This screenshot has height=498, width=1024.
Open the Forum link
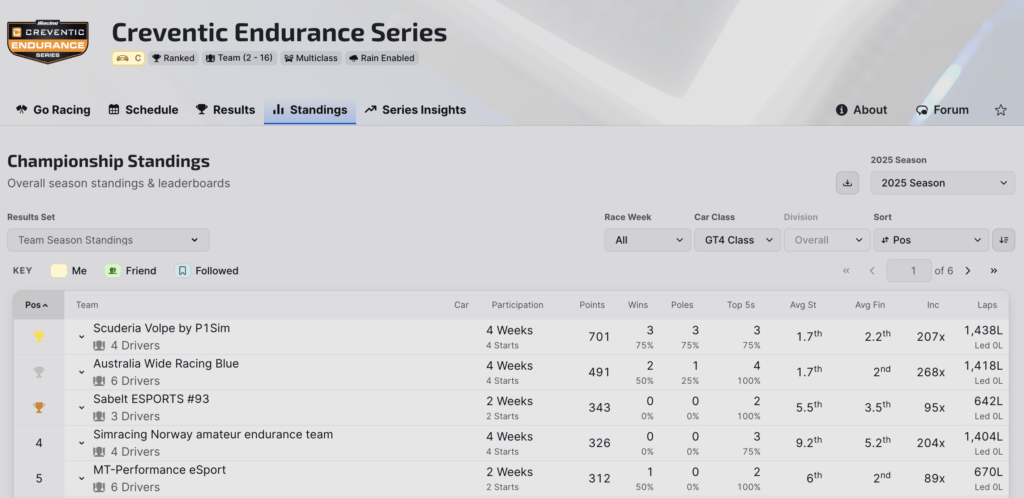tap(942, 110)
